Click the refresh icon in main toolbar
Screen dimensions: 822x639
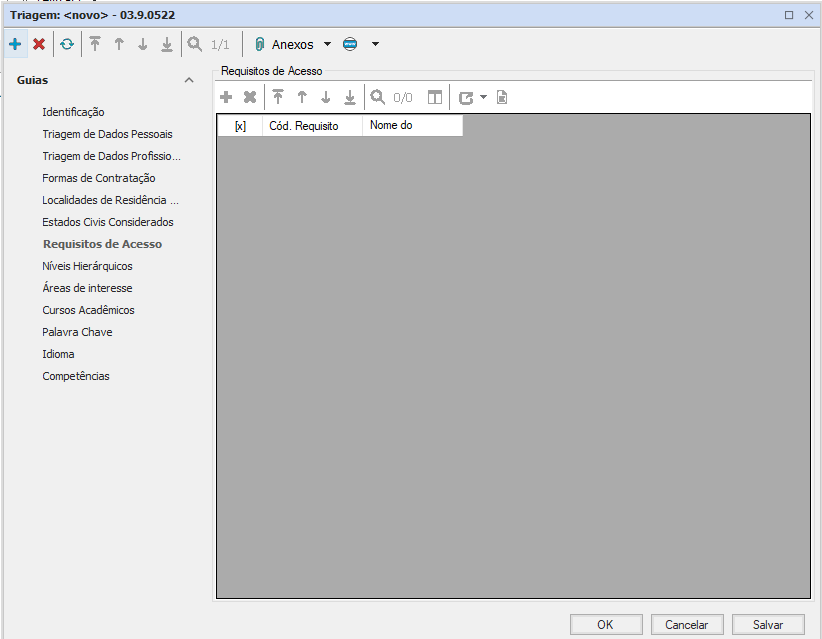[66, 44]
